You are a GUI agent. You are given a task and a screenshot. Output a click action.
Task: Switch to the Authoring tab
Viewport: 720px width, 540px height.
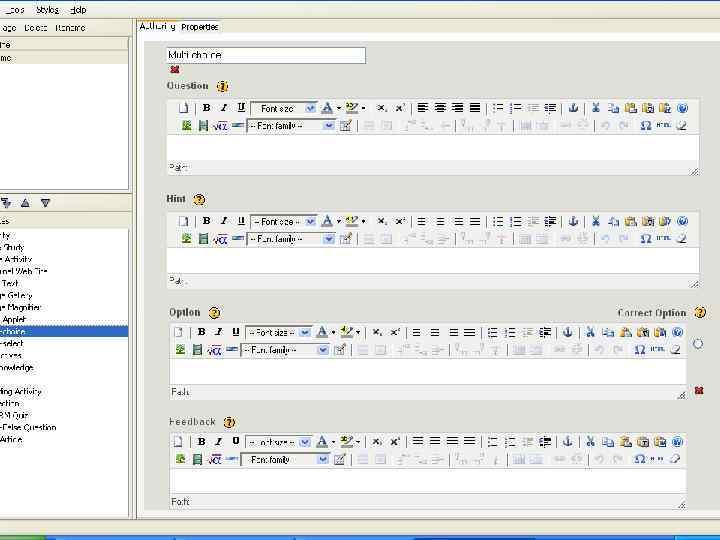157,27
